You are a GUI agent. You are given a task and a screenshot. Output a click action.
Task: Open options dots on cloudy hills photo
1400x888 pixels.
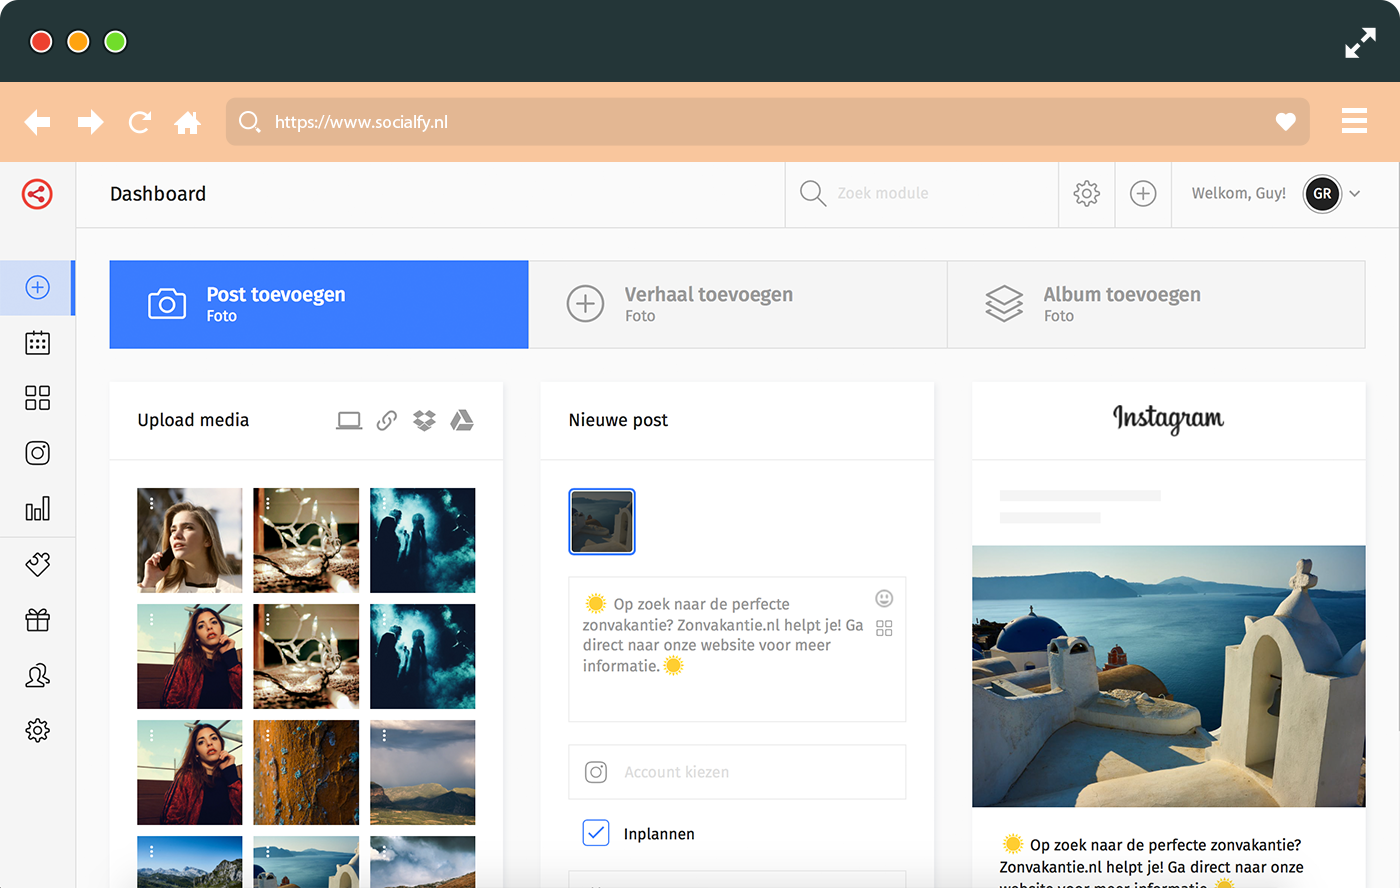point(384,736)
